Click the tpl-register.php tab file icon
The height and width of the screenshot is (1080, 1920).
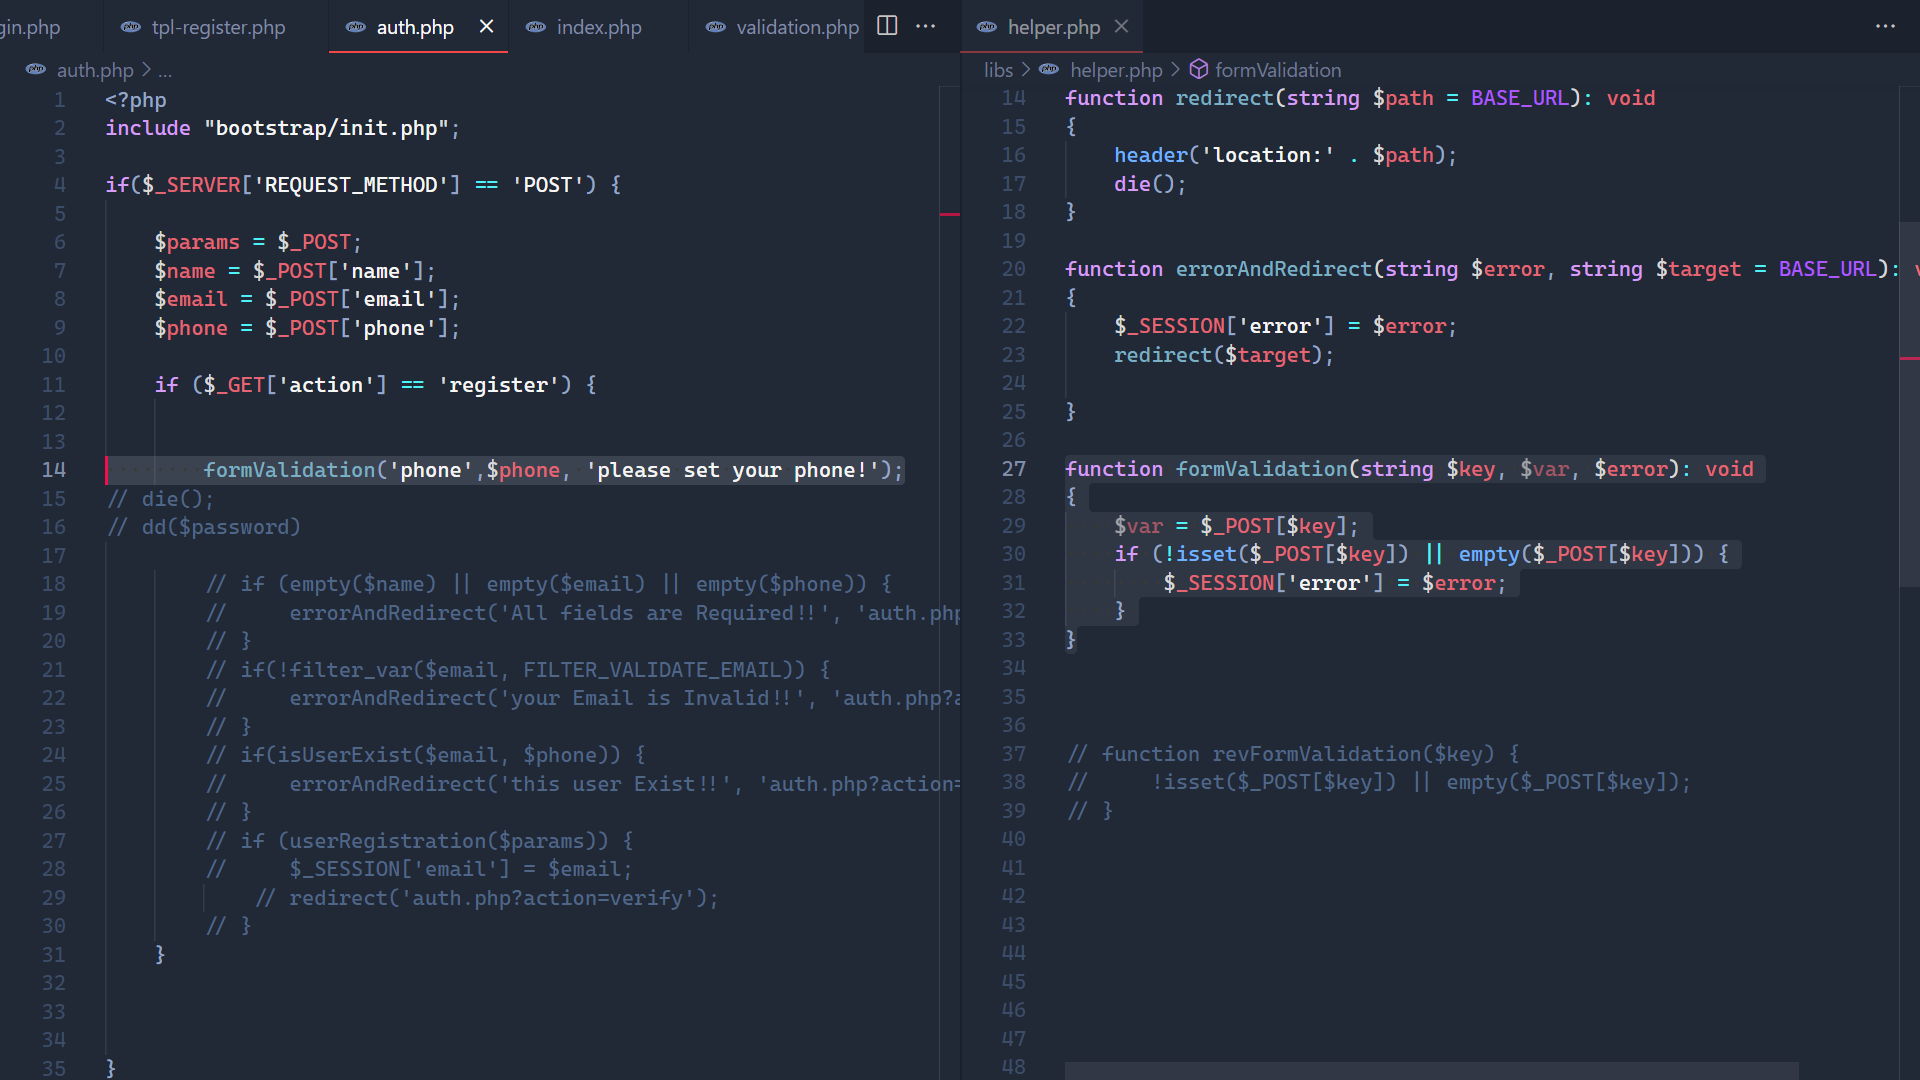click(131, 27)
